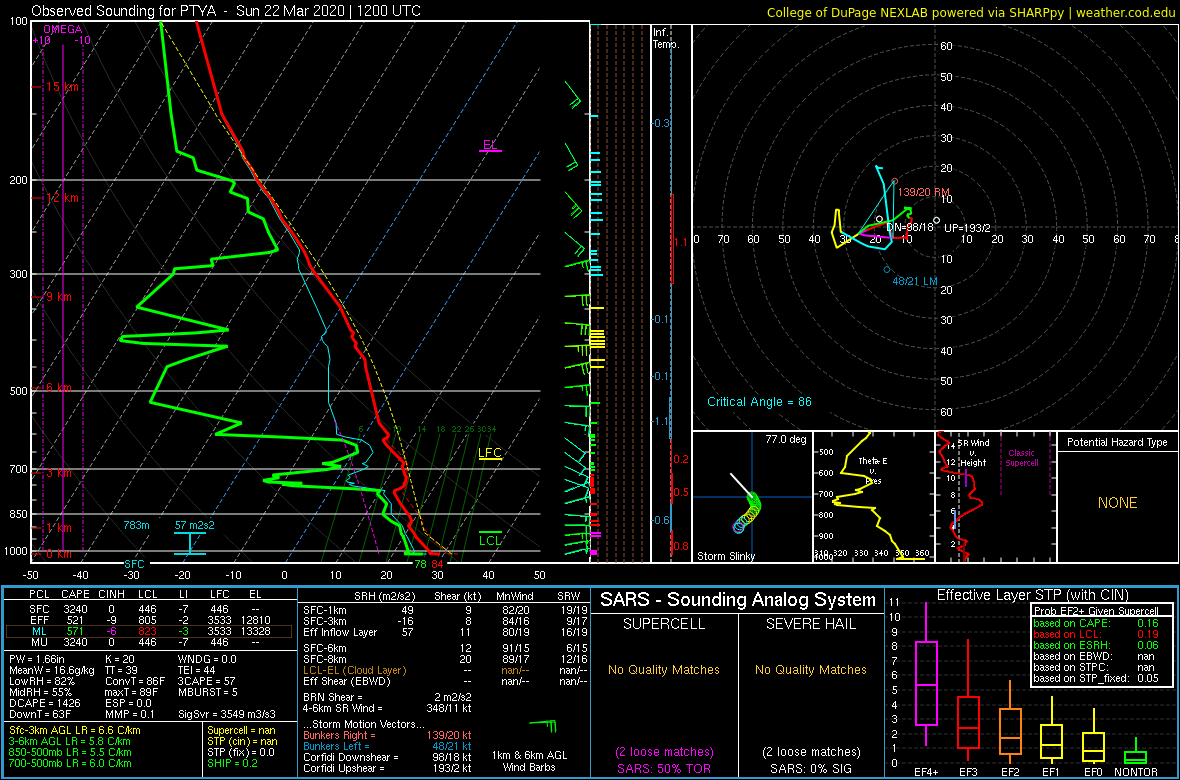Click the 'Sfc-3km AGL LR = 6.6 C/km' line
This screenshot has width=1180, height=780.
point(74,730)
